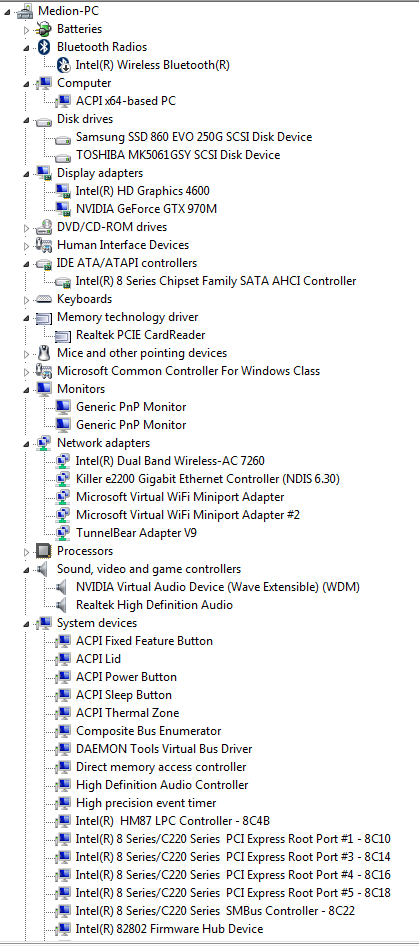
Task: Expand the Keyboards category
Action: pos(26,299)
